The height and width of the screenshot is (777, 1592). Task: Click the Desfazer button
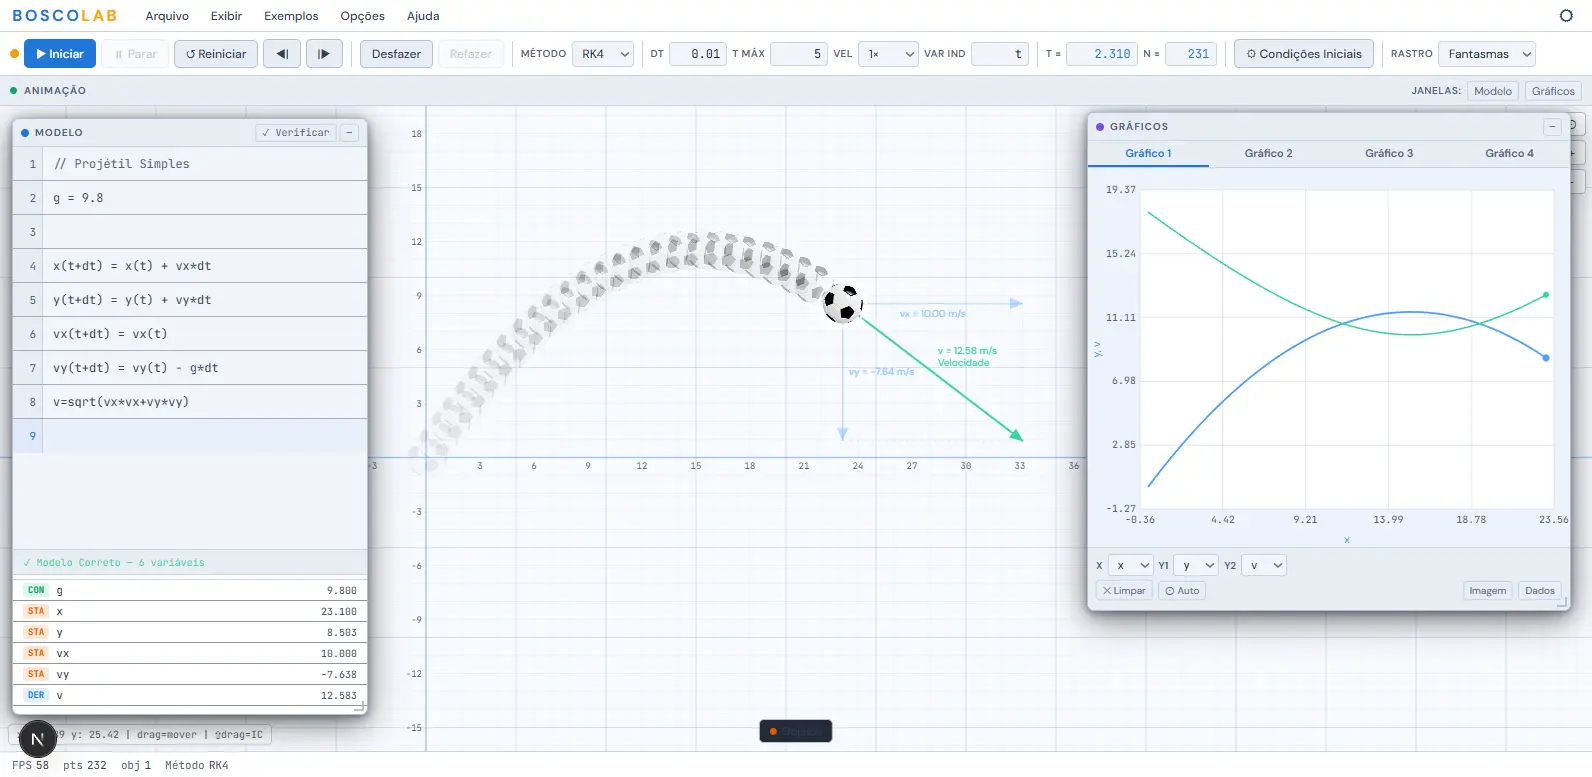[x=396, y=54]
